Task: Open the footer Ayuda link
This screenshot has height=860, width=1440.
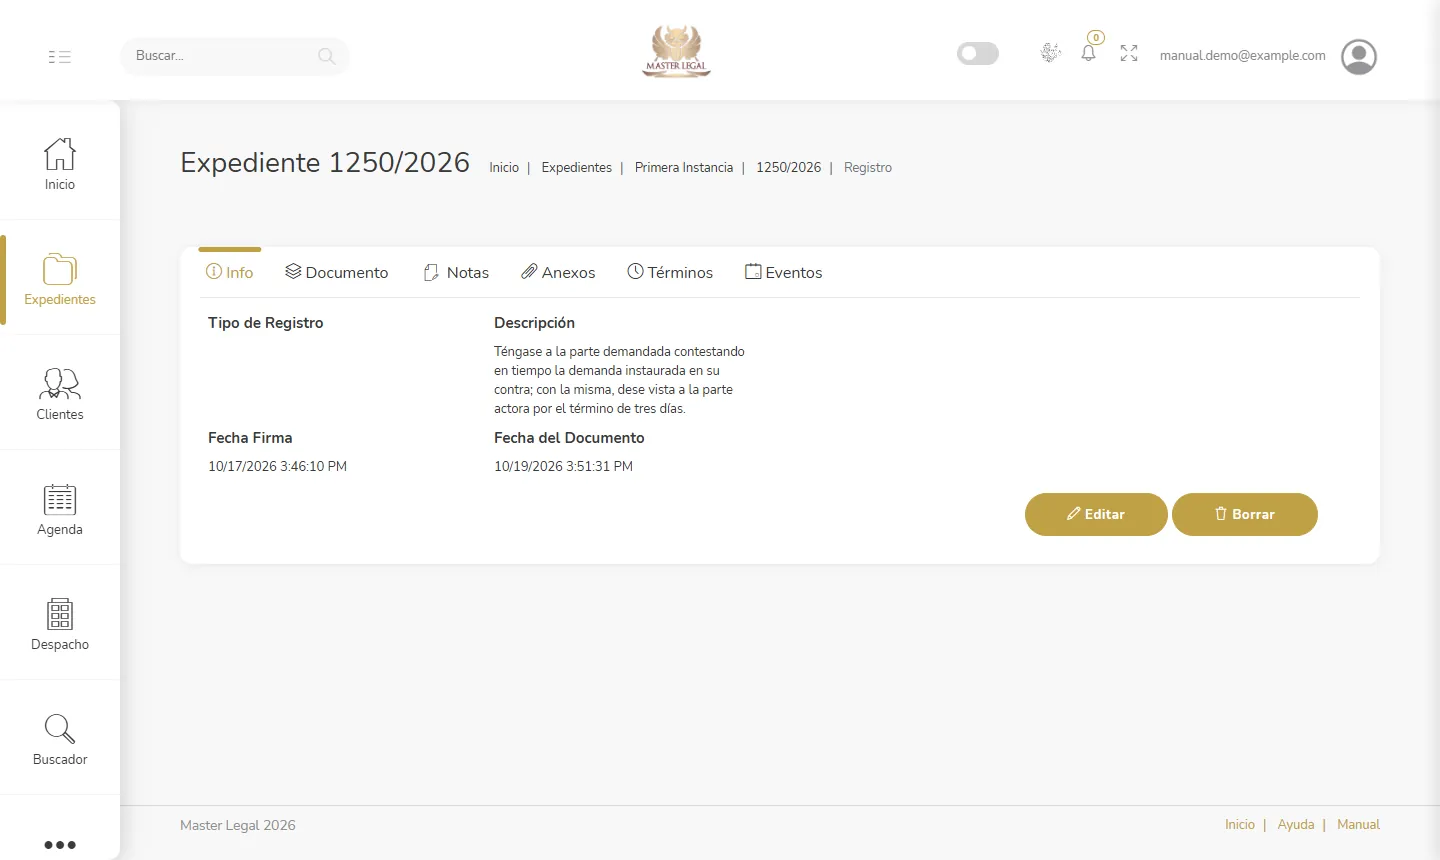Action: click(1296, 825)
